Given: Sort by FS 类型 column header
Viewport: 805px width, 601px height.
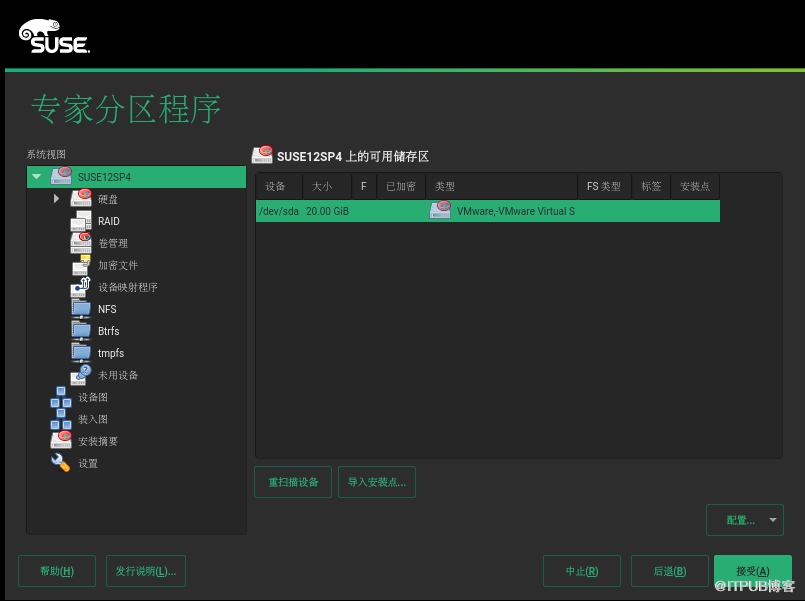Looking at the screenshot, I should [605, 186].
